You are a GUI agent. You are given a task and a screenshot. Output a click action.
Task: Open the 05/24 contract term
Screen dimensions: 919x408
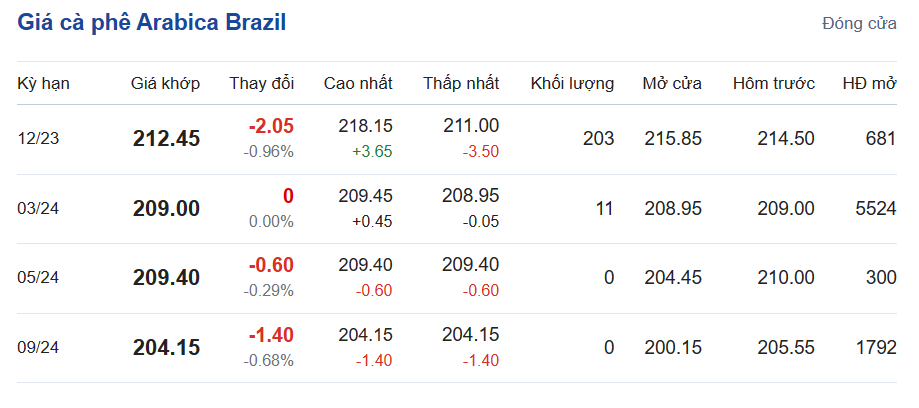point(39,278)
